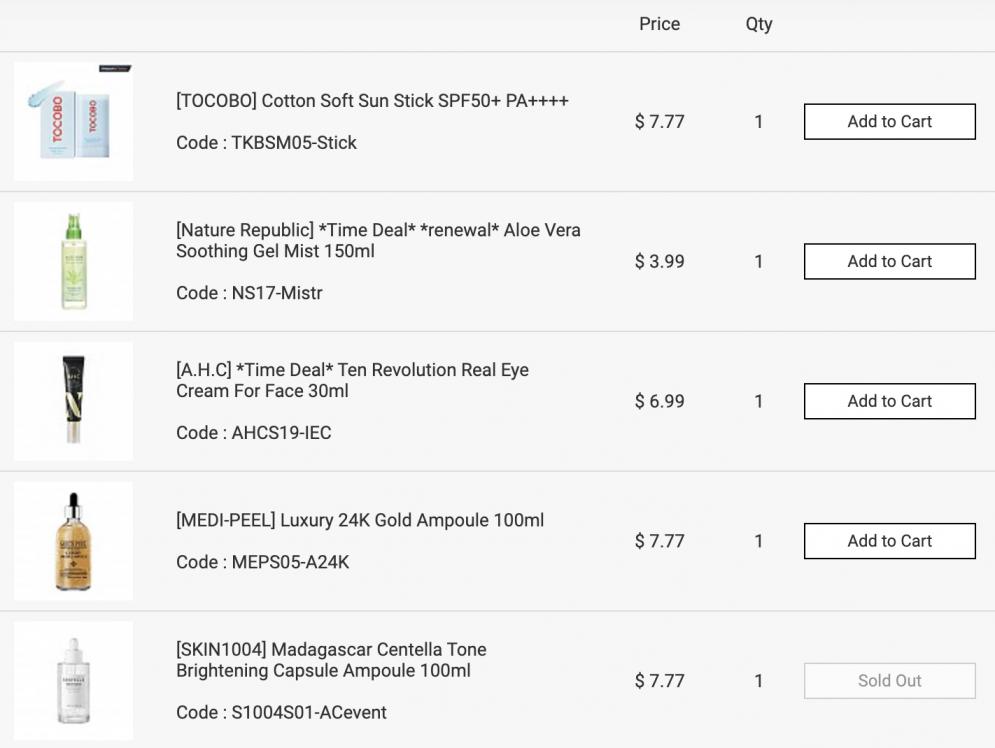View the A.H.C eye cream tube image
The image size is (995, 748).
coord(74,401)
